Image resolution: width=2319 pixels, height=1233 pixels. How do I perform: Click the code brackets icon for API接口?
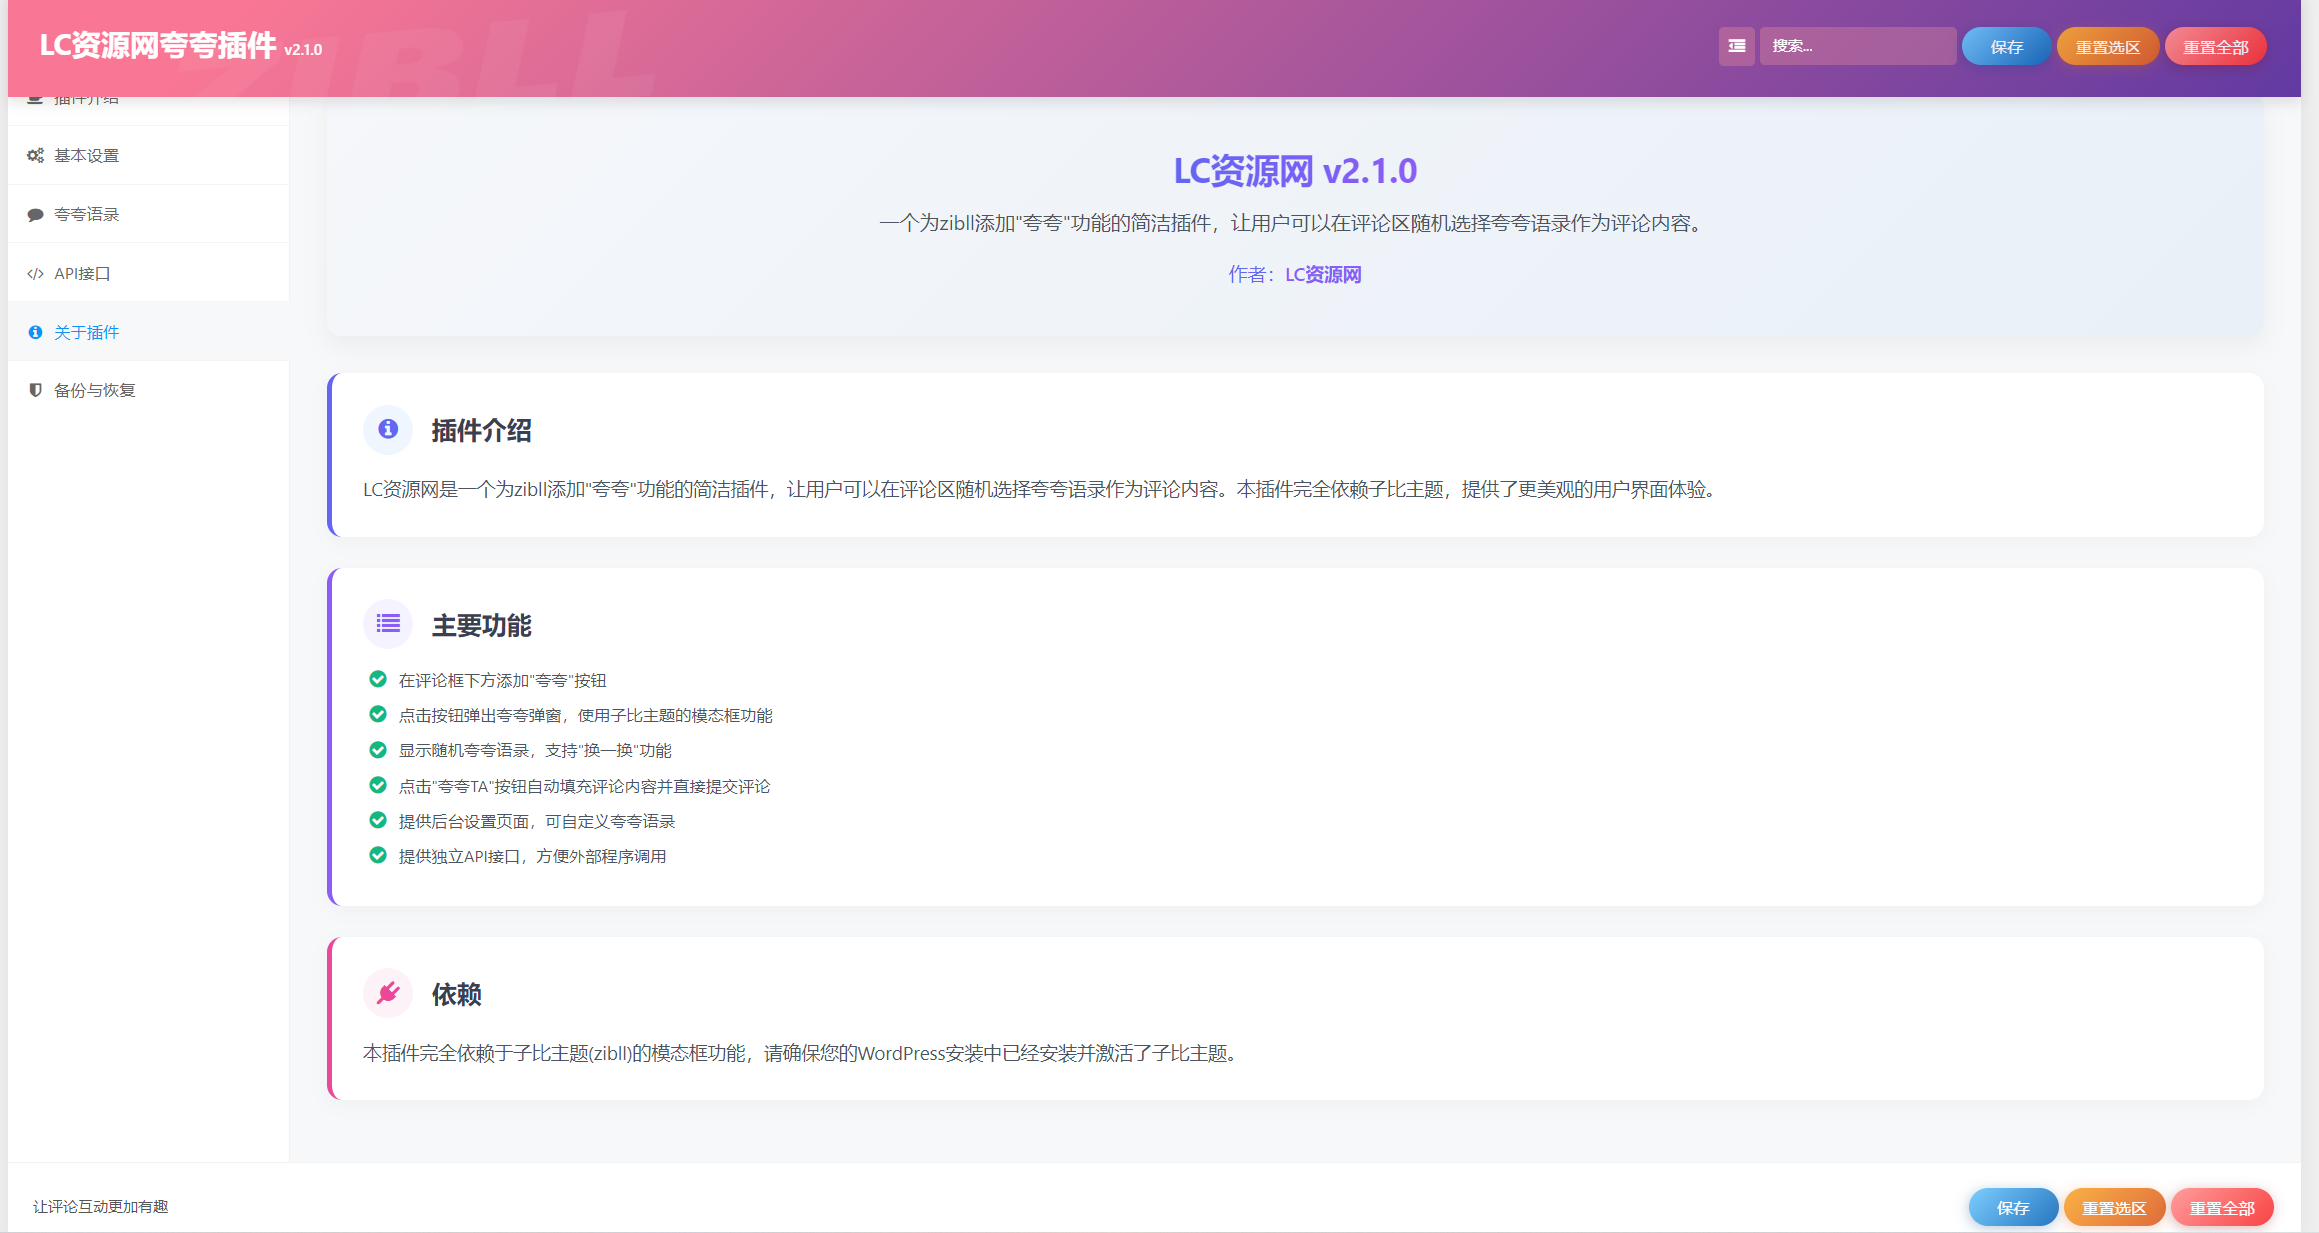tap(35, 274)
